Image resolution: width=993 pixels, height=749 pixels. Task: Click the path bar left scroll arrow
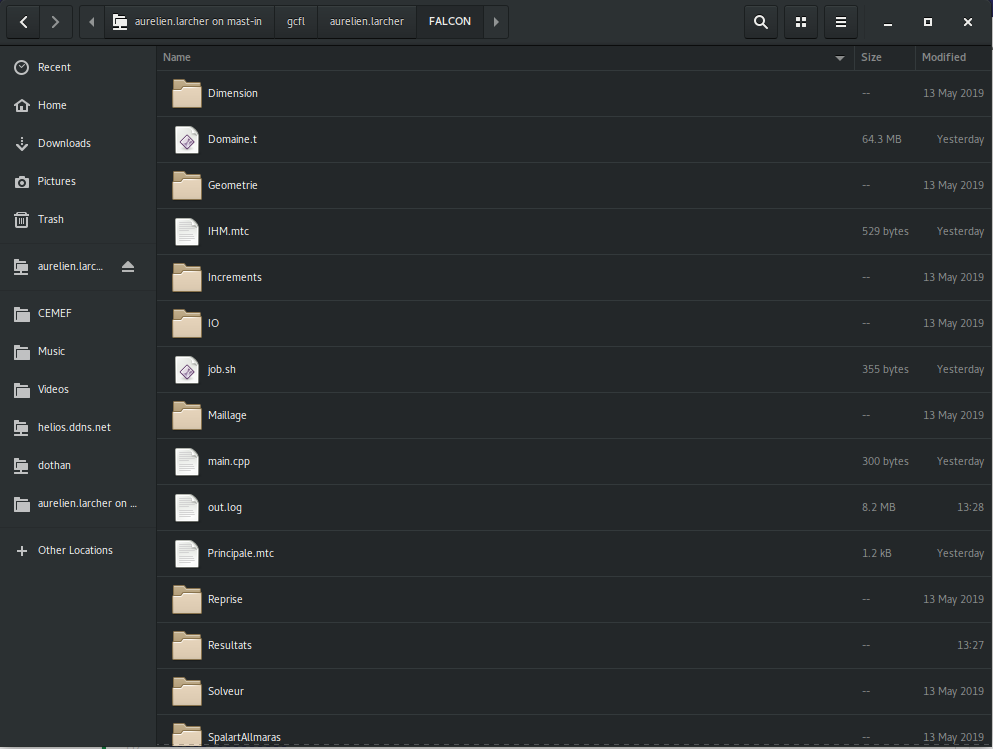point(92,22)
